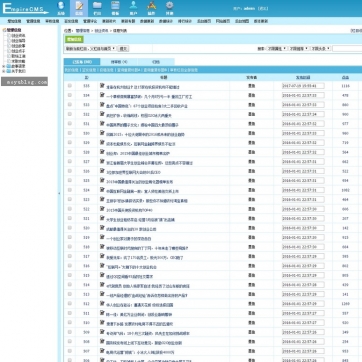Click the edit icon in row ID 519
This screenshot has width=362, height=362.
point(102,237)
